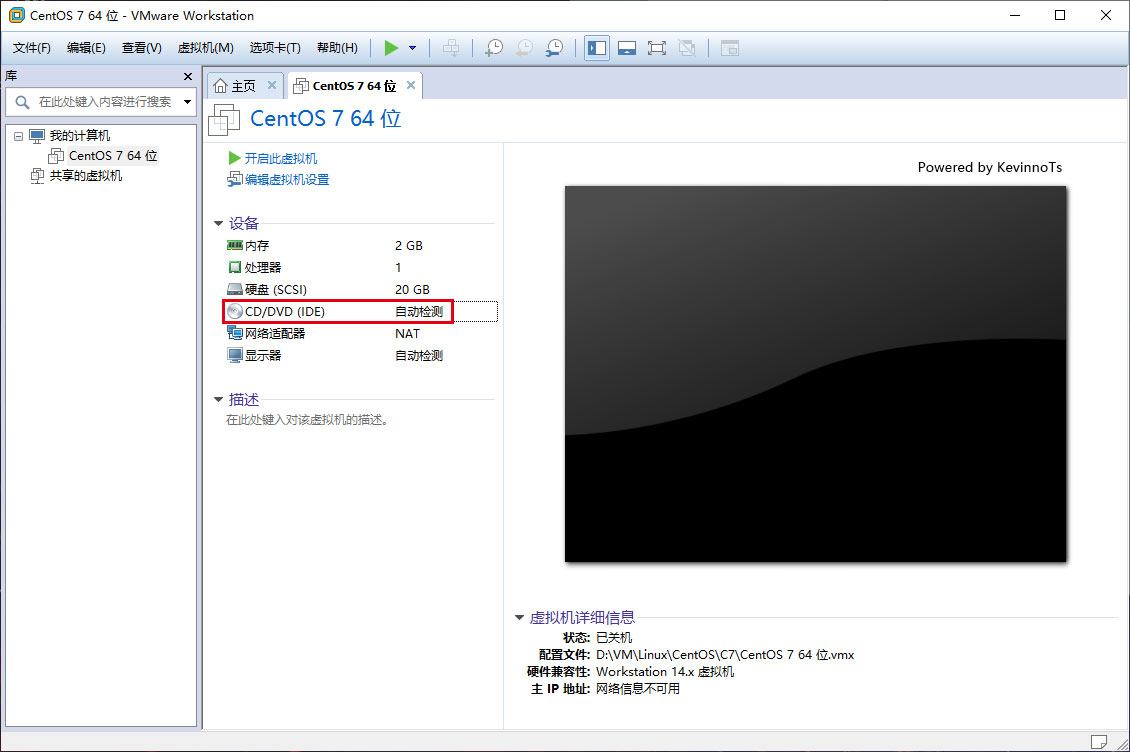Close the 库 library panel
This screenshot has height=752, width=1130.
point(188,76)
